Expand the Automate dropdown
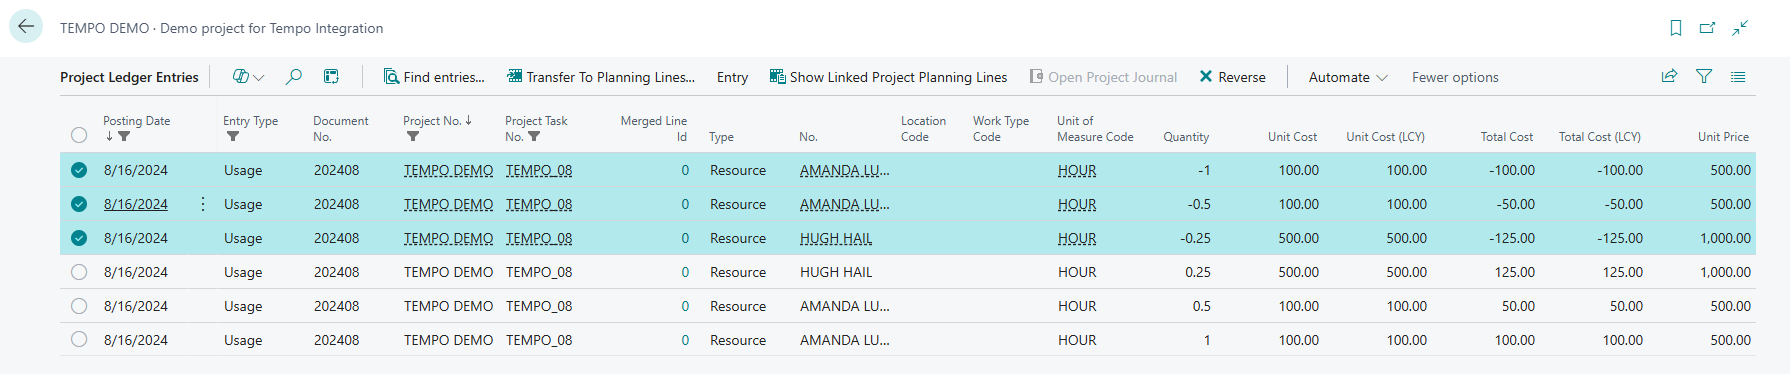This screenshot has height=374, width=1790. pyautogui.click(x=1348, y=77)
